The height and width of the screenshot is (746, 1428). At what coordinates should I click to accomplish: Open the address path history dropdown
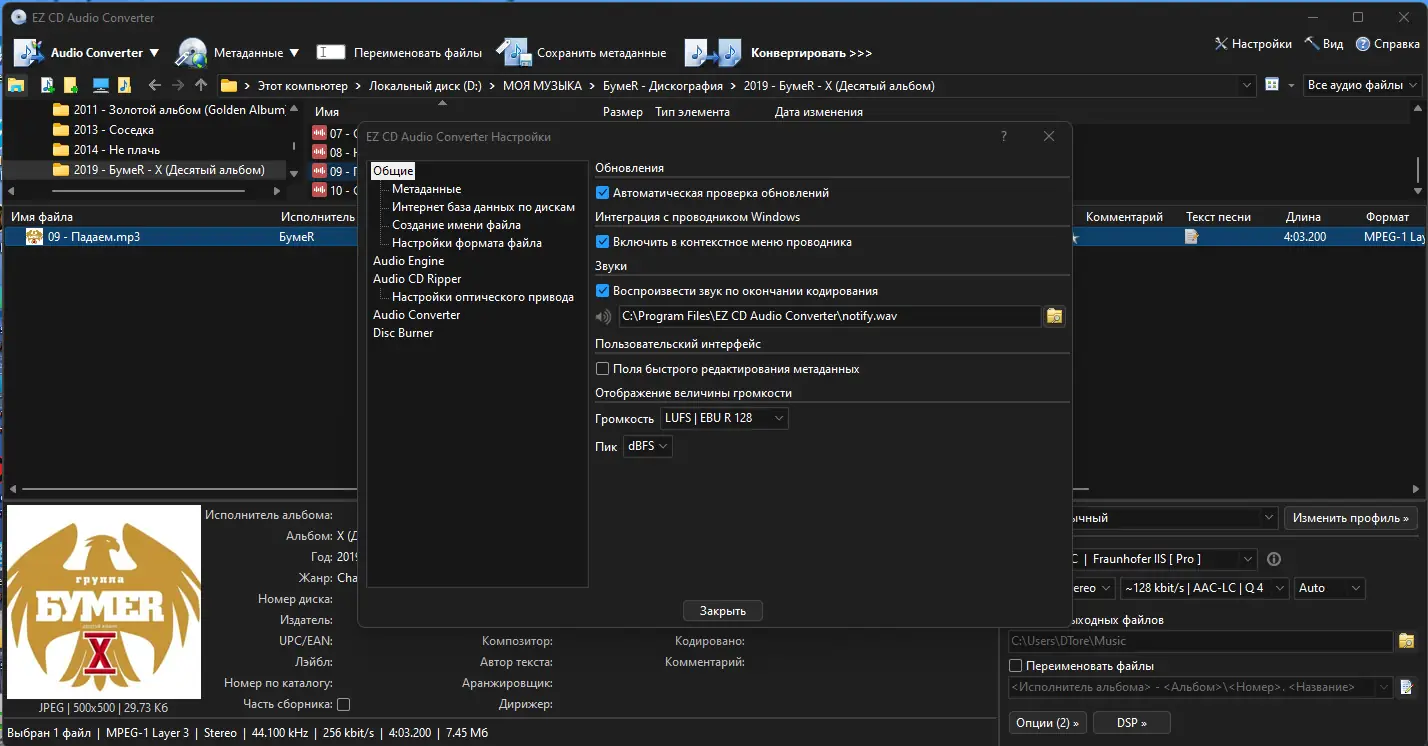click(x=1247, y=85)
